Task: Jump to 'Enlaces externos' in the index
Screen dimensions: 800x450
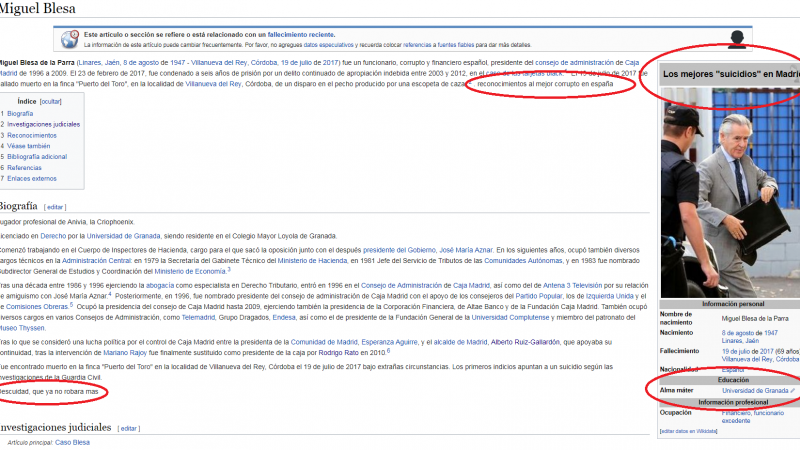Action: click(32, 179)
